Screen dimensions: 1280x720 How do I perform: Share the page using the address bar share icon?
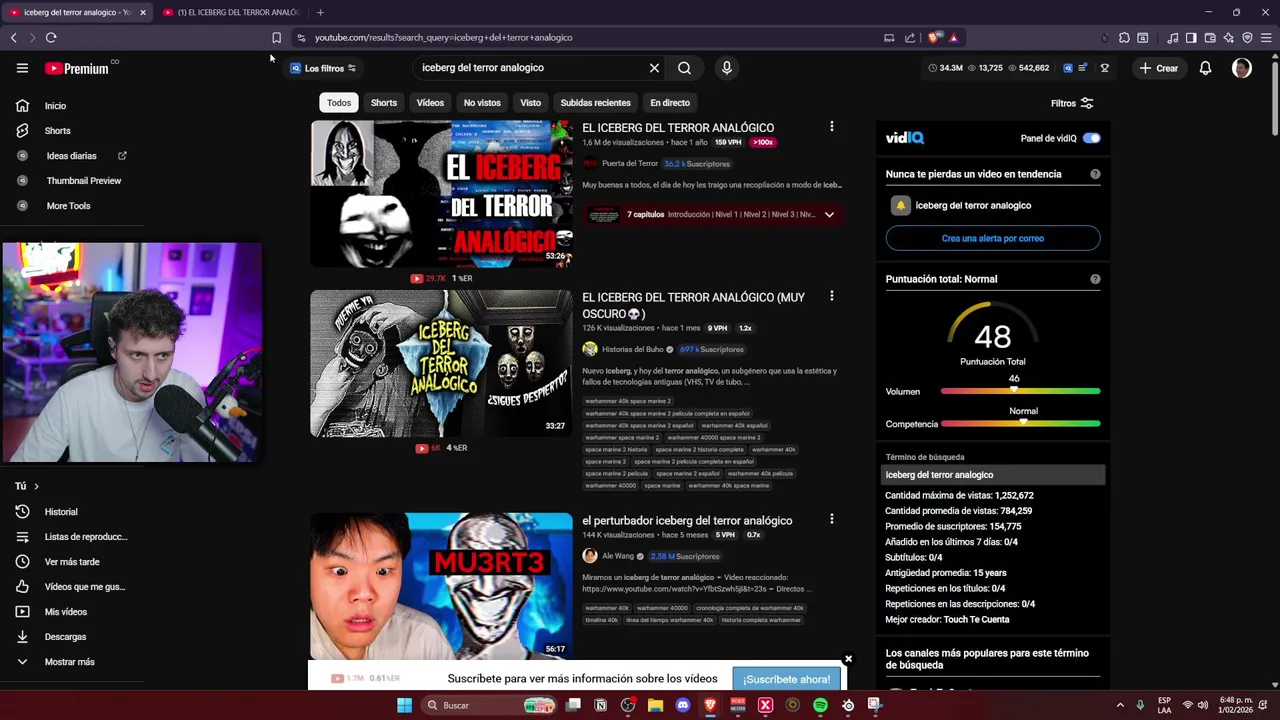tap(910, 38)
